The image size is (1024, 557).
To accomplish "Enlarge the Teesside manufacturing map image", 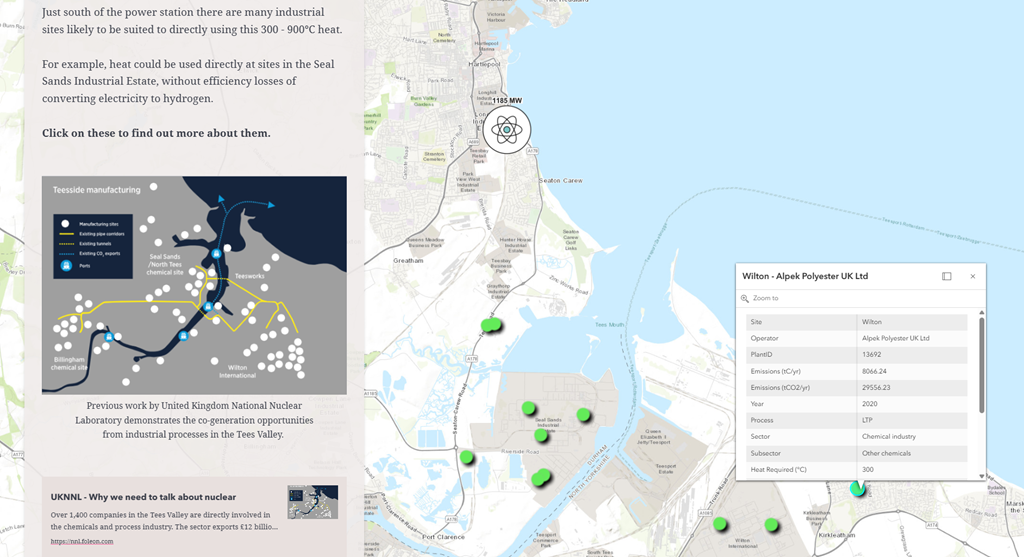I will 194,285.
